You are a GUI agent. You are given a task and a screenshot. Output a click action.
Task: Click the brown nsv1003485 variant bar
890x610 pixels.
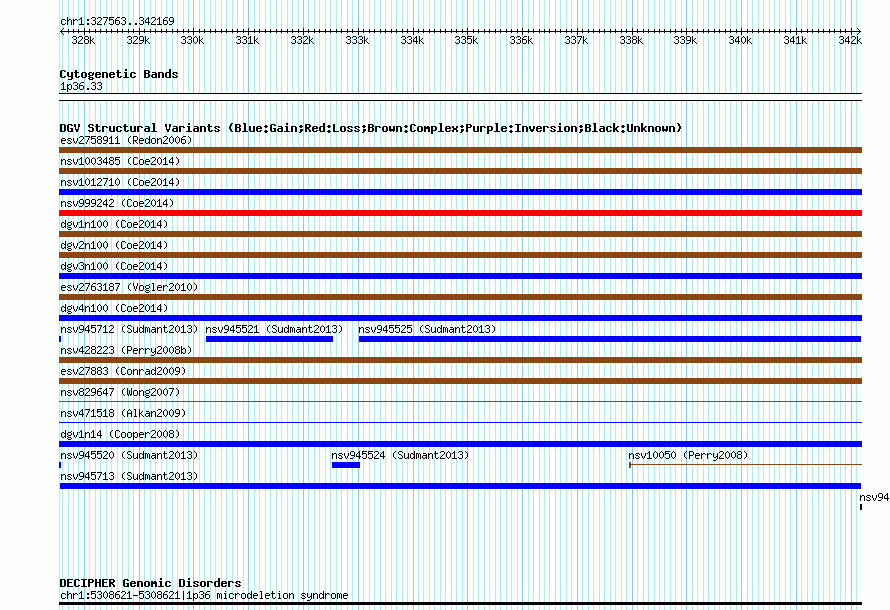pos(460,171)
